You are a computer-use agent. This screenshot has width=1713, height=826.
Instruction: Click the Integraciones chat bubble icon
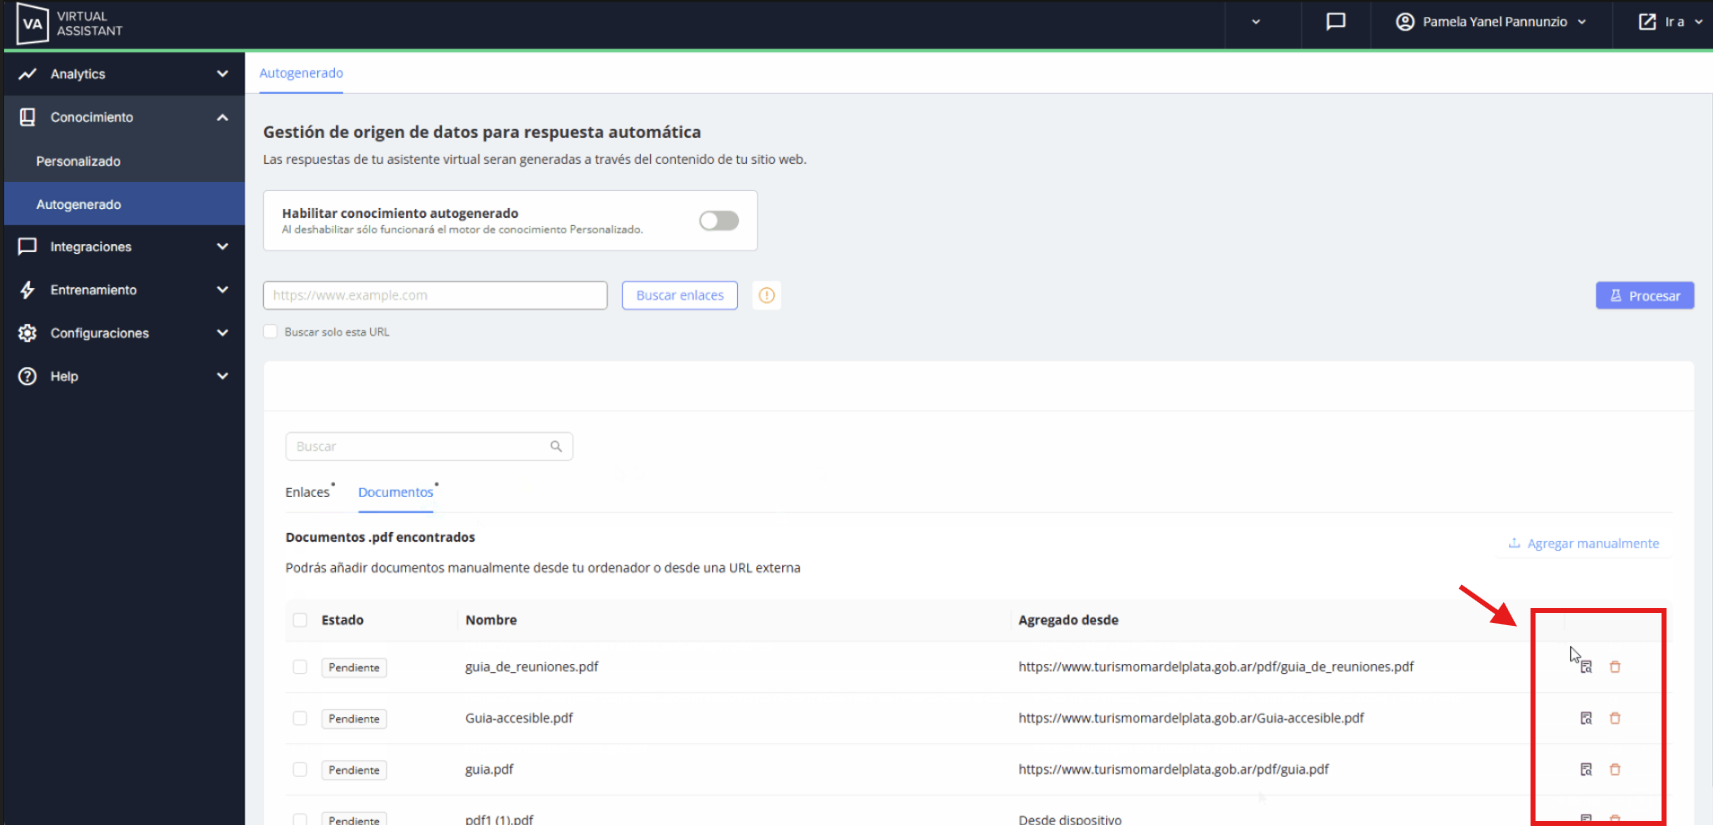(x=28, y=246)
